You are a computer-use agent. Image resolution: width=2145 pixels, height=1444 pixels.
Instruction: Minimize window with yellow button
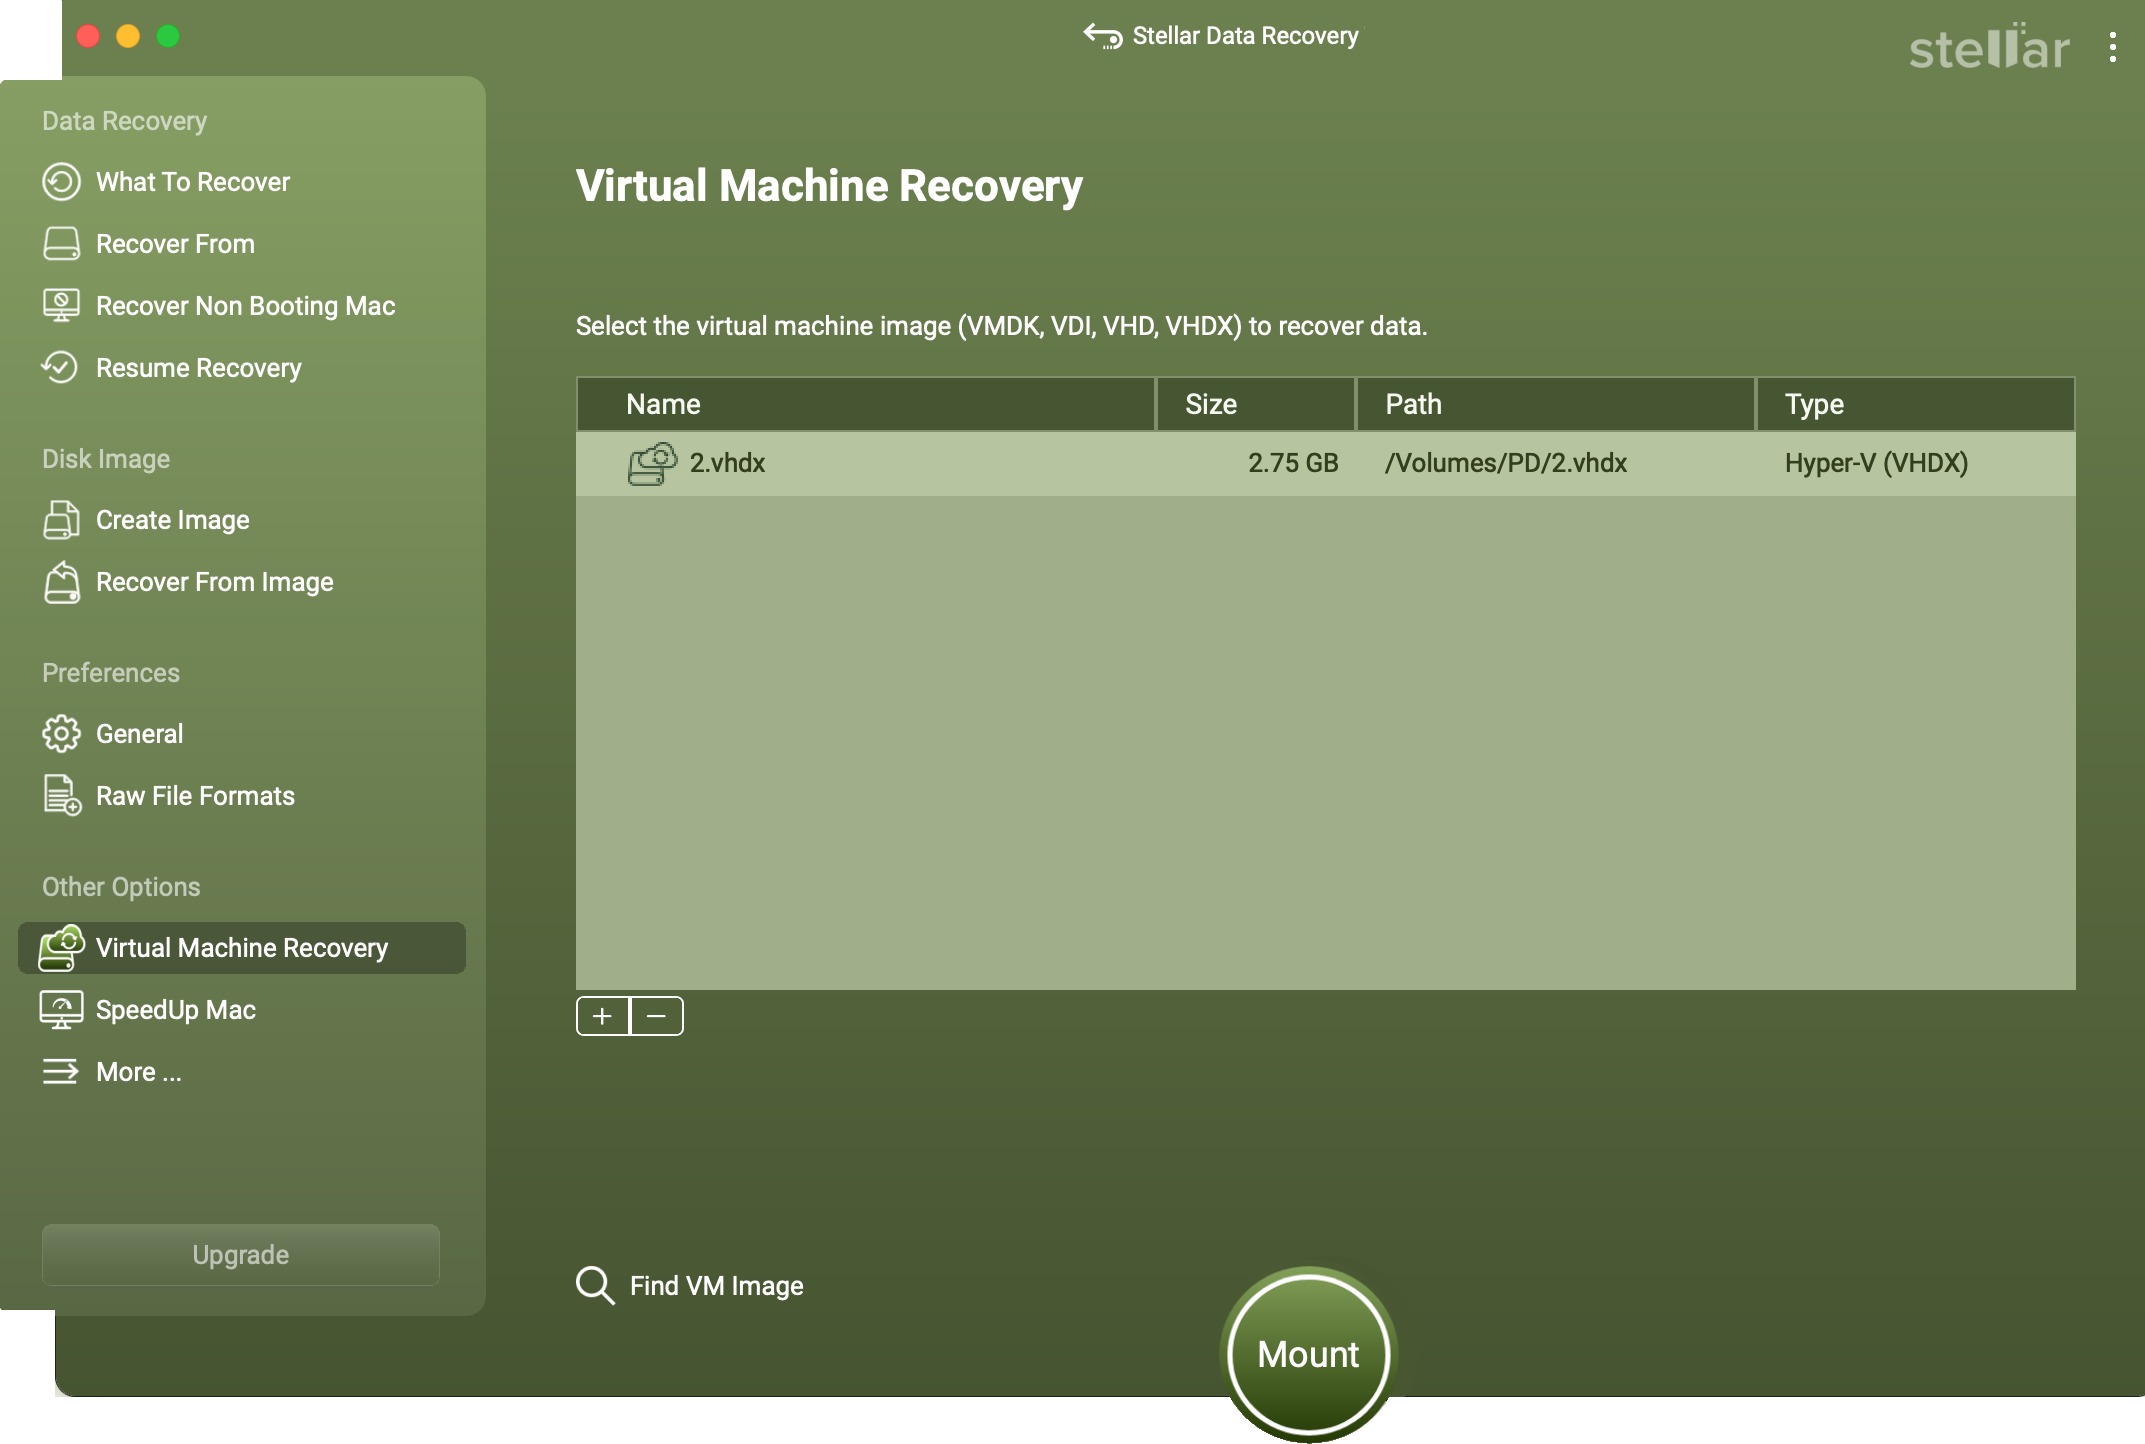click(x=128, y=36)
